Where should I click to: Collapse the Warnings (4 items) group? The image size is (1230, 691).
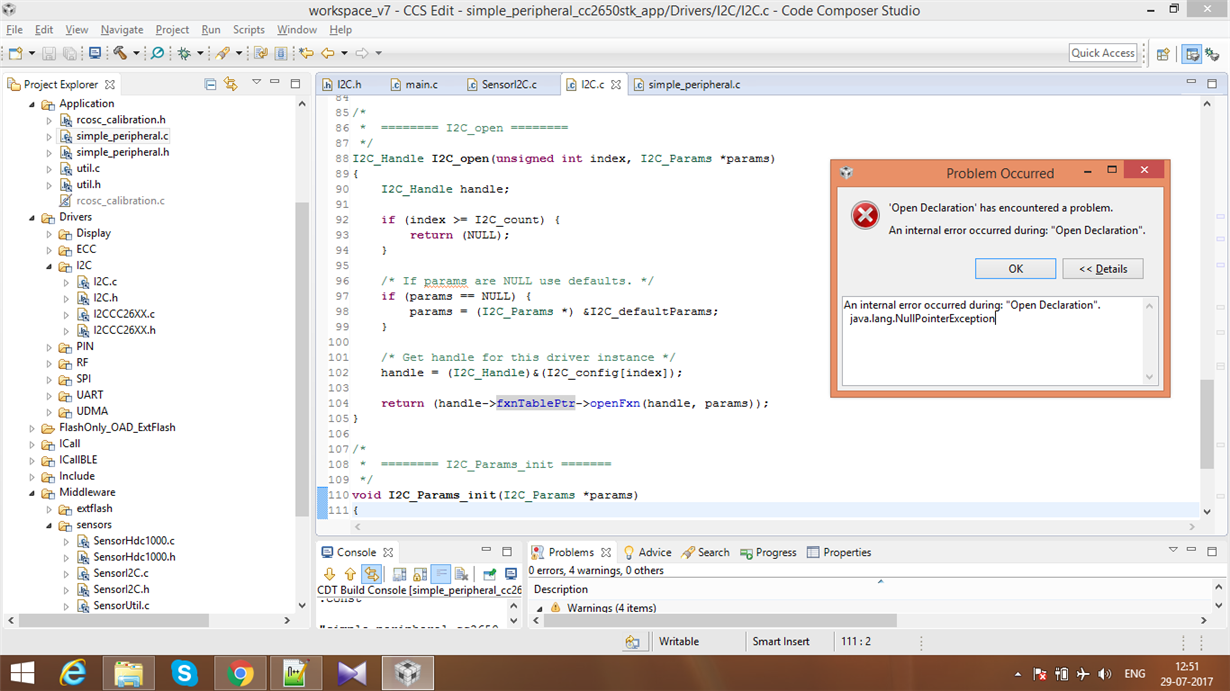point(540,608)
